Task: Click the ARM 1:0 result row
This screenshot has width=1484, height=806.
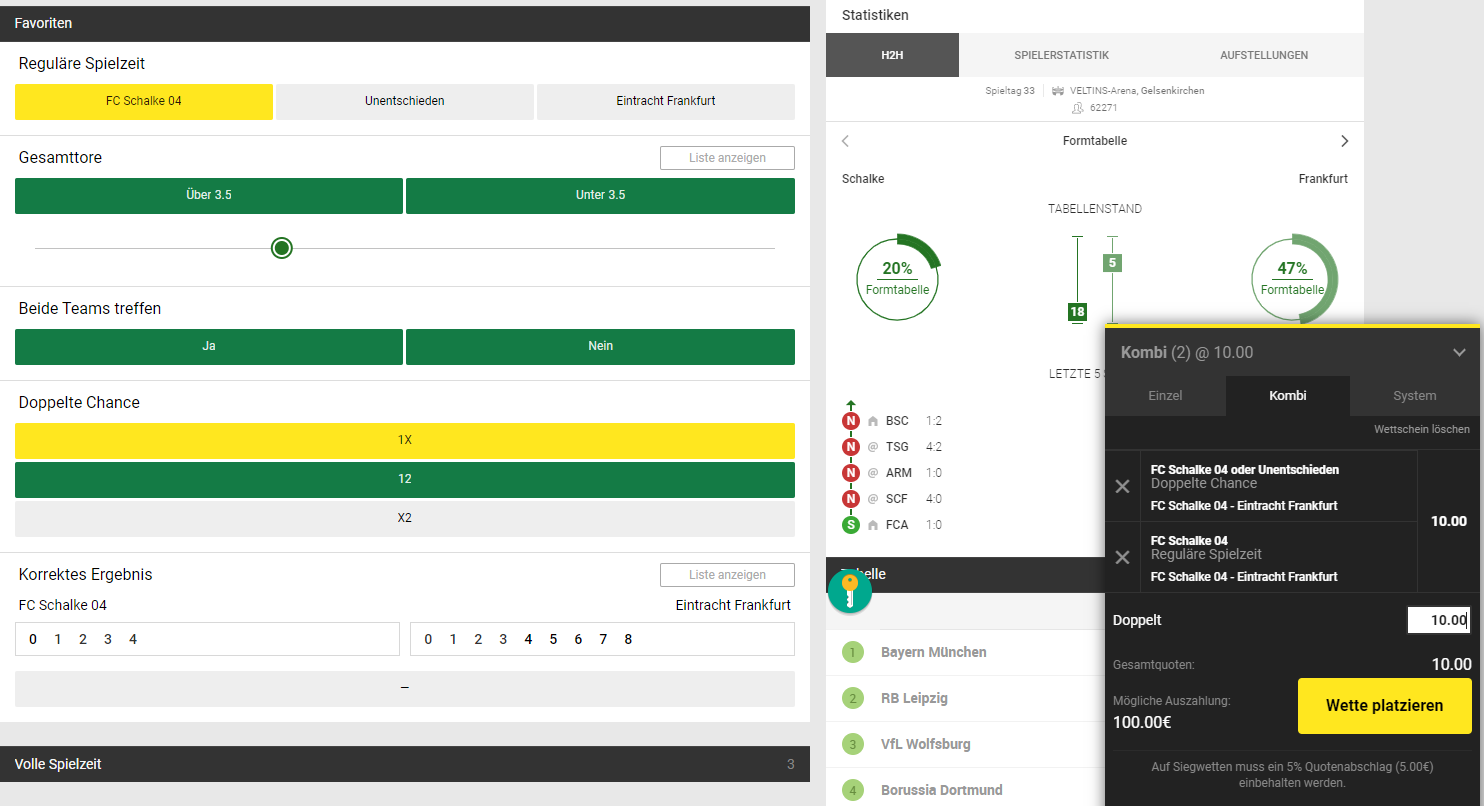Action: (893, 473)
